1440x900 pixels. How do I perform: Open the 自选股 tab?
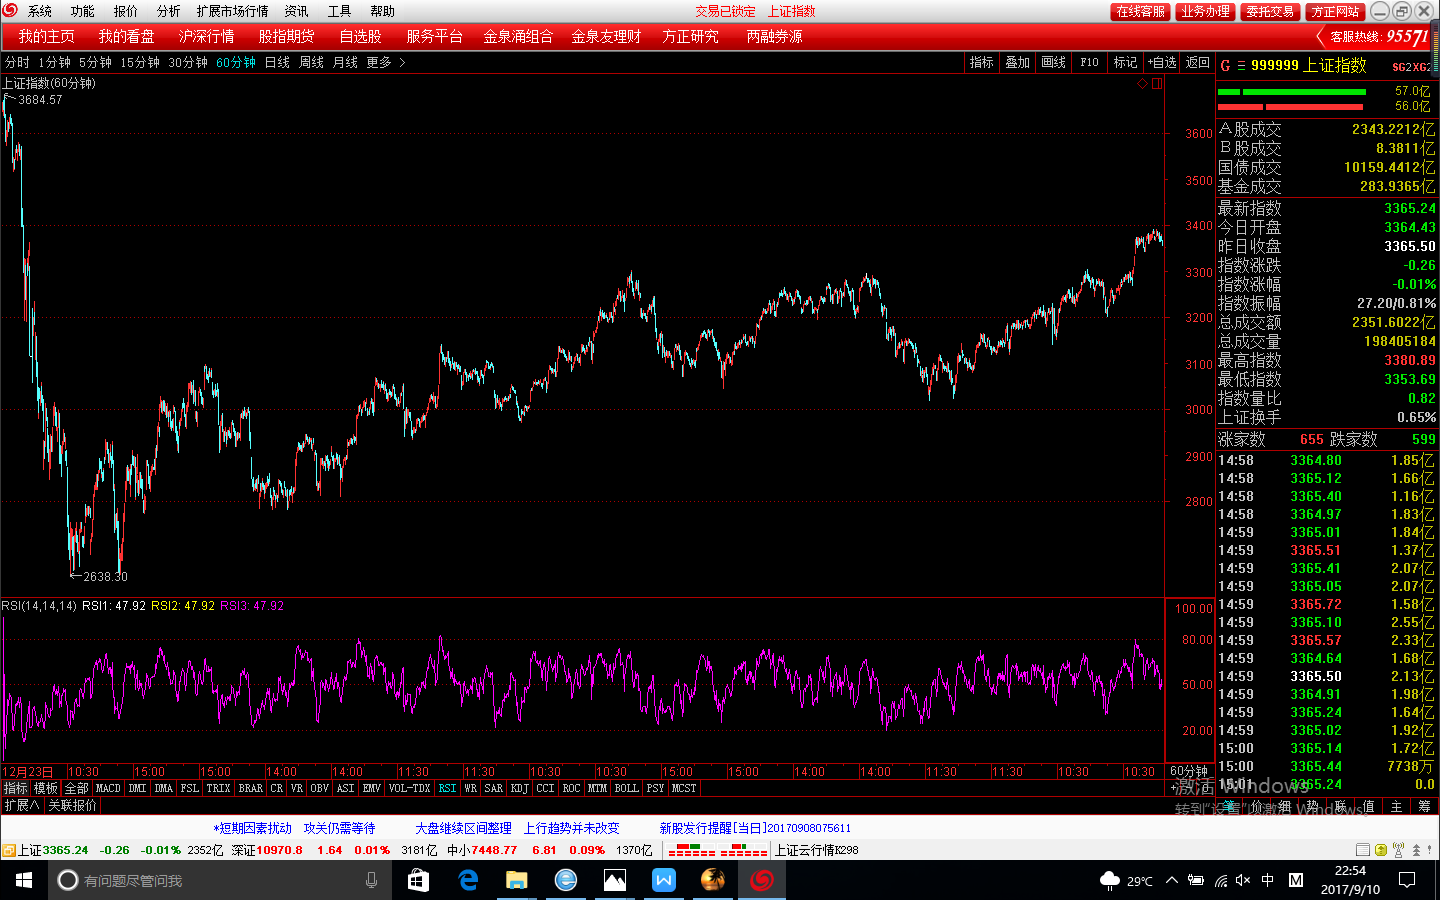(x=361, y=36)
